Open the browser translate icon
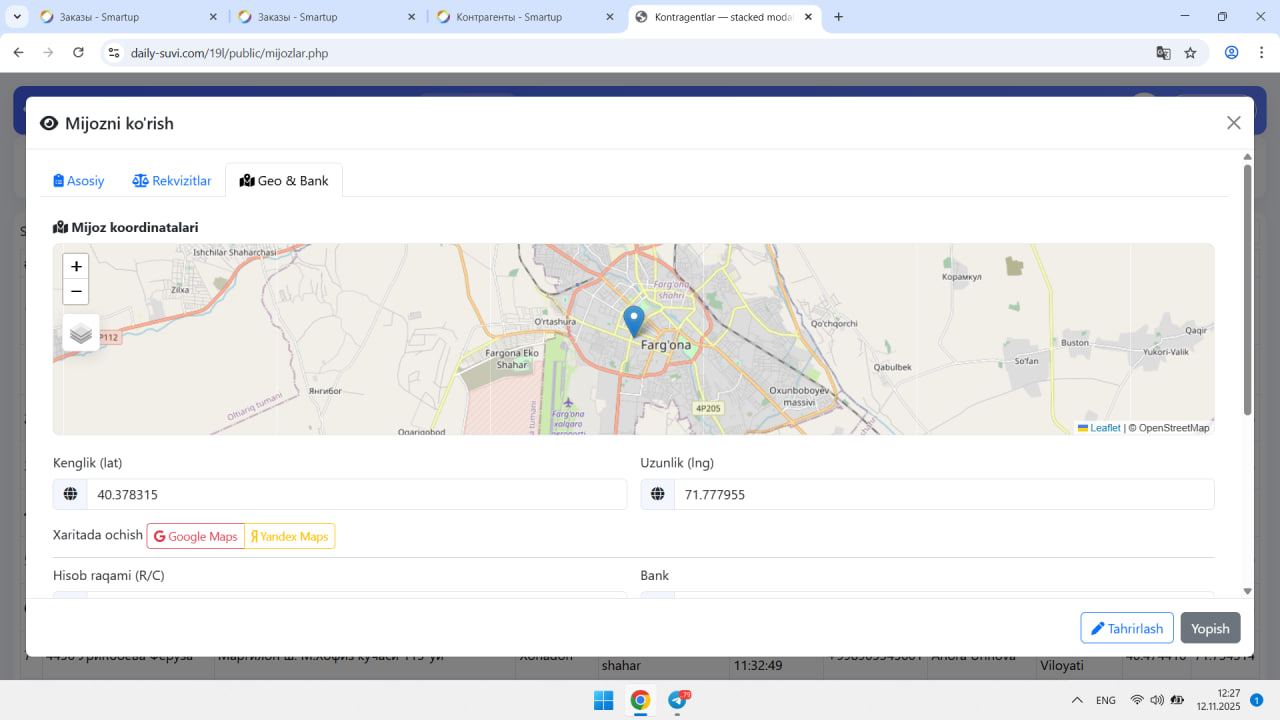The height and width of the screenshot is (720, 1280). click(1163, 53)
